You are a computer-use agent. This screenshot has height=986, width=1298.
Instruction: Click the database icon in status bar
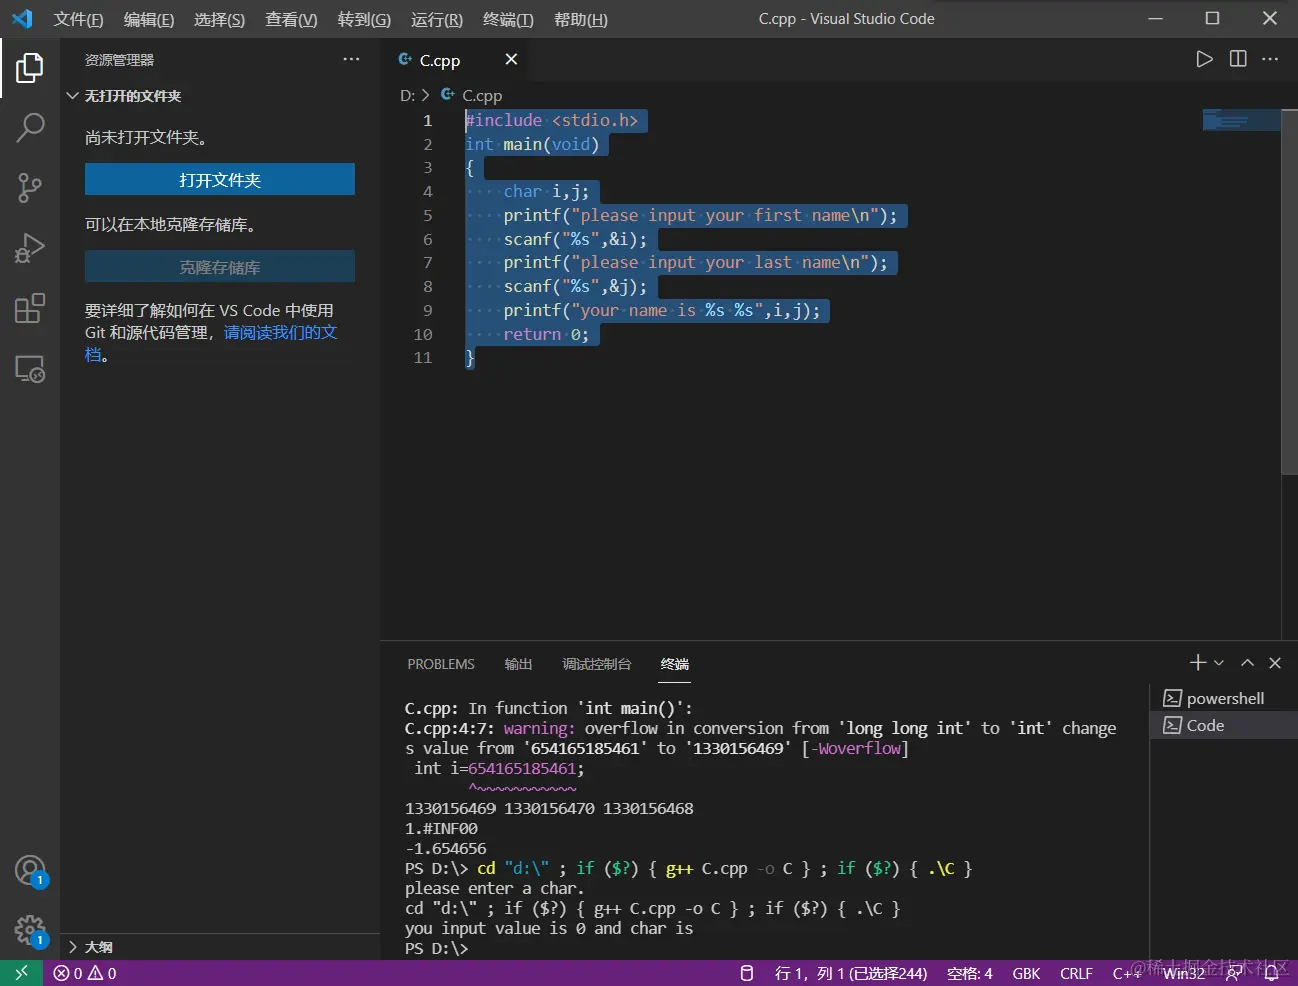(746, 973)
